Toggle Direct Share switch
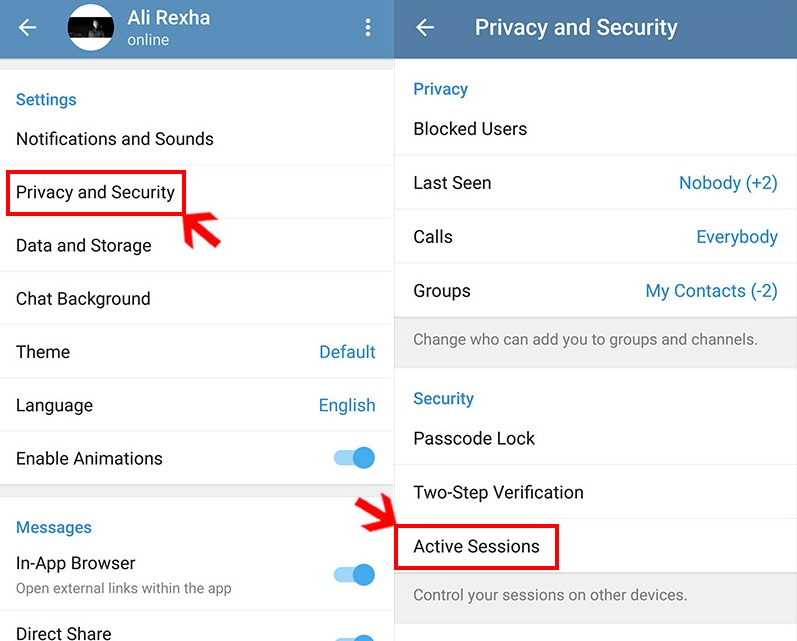Viewport: 797px width, 641px height. [354, 637]
